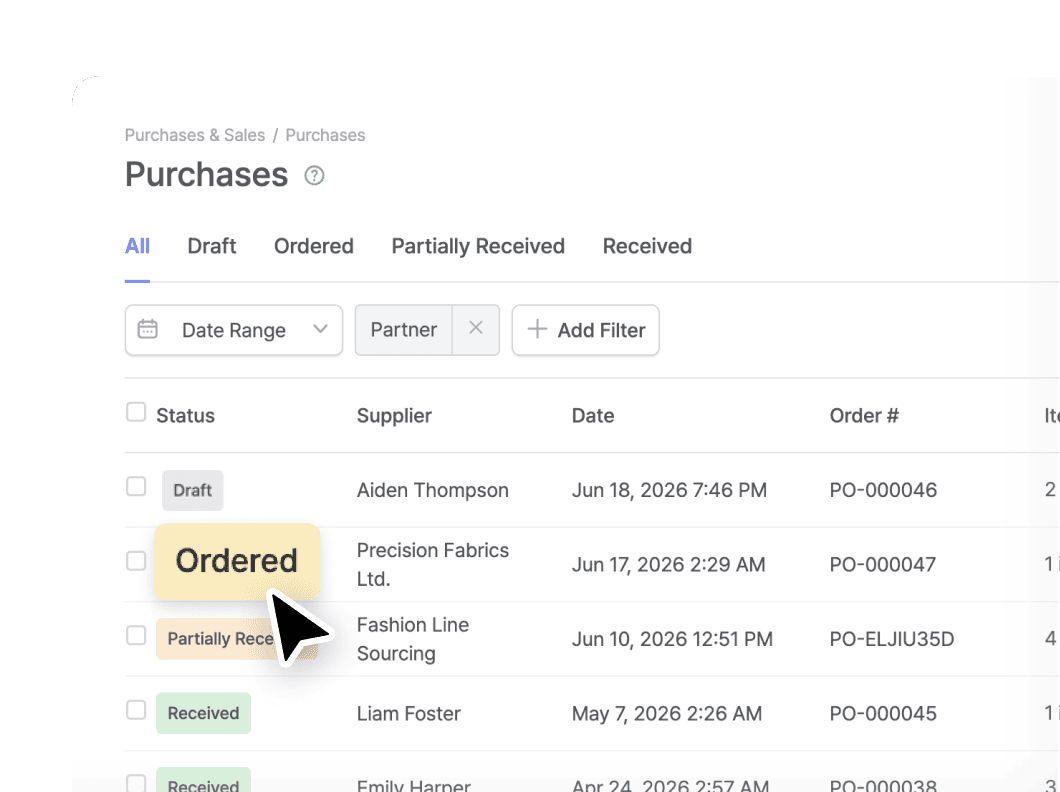Screen dimensions: 1060x792
Task: Select the Precision Fabrics Ltd. row checkbox
Action: (136, 560)
